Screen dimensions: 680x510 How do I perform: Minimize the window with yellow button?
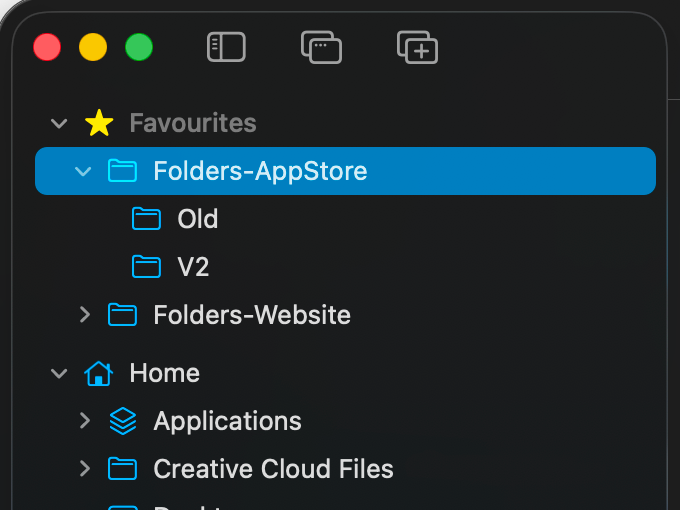(93, 47)
